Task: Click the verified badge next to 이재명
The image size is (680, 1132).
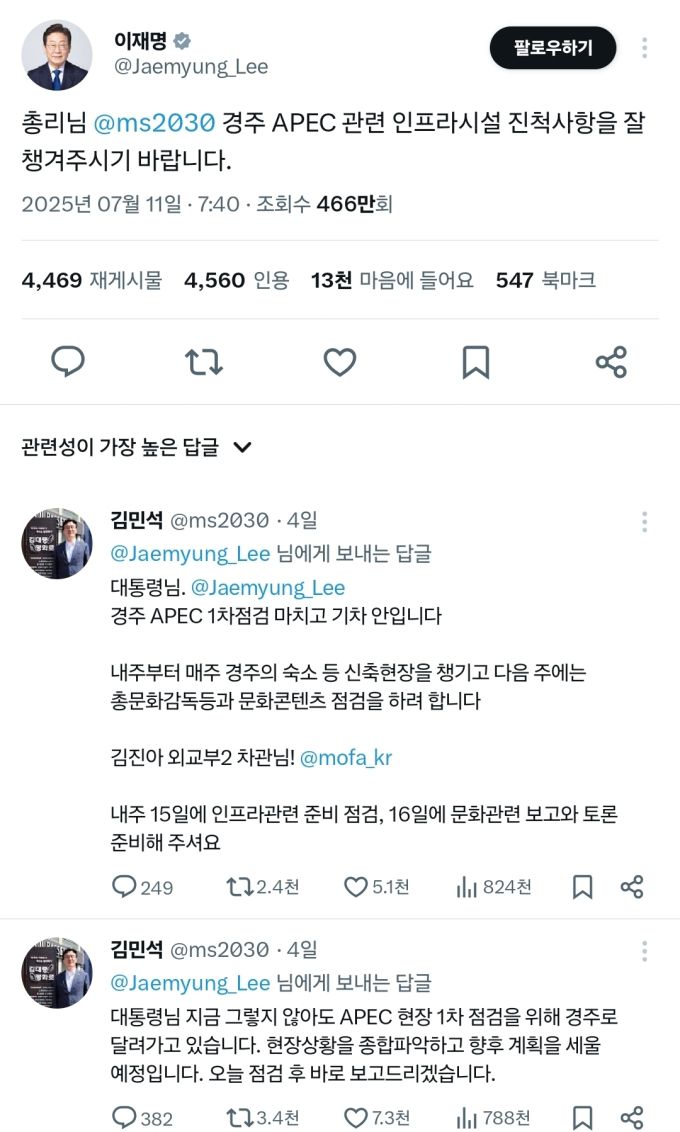Action: (184, 38)
